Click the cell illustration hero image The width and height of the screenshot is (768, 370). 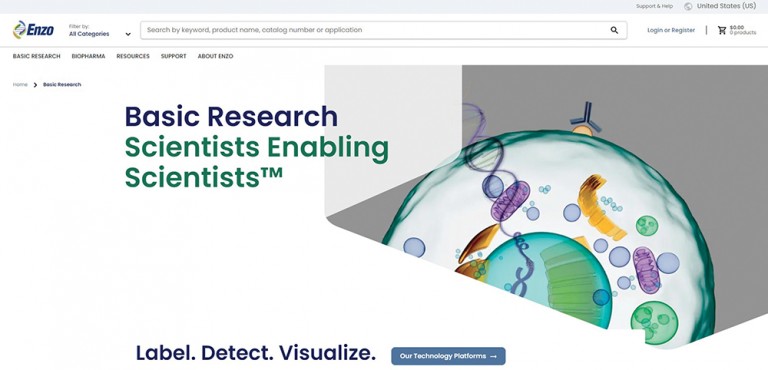546,206
